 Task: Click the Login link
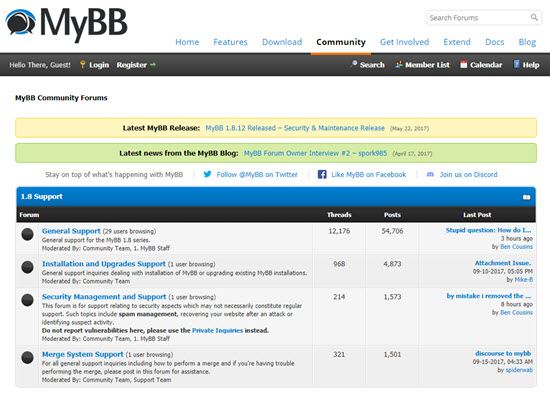click(99, 65)
